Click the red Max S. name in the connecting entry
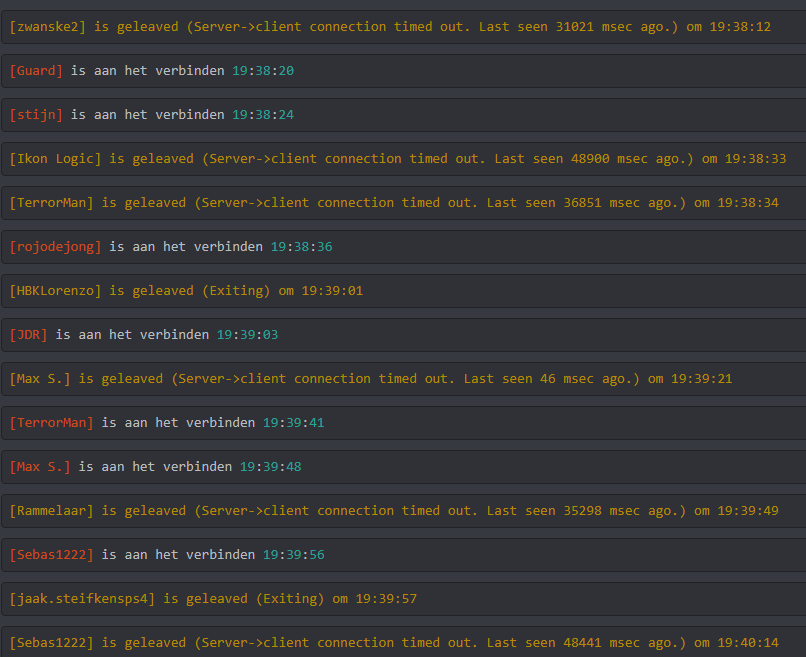 tap(40, 467)
